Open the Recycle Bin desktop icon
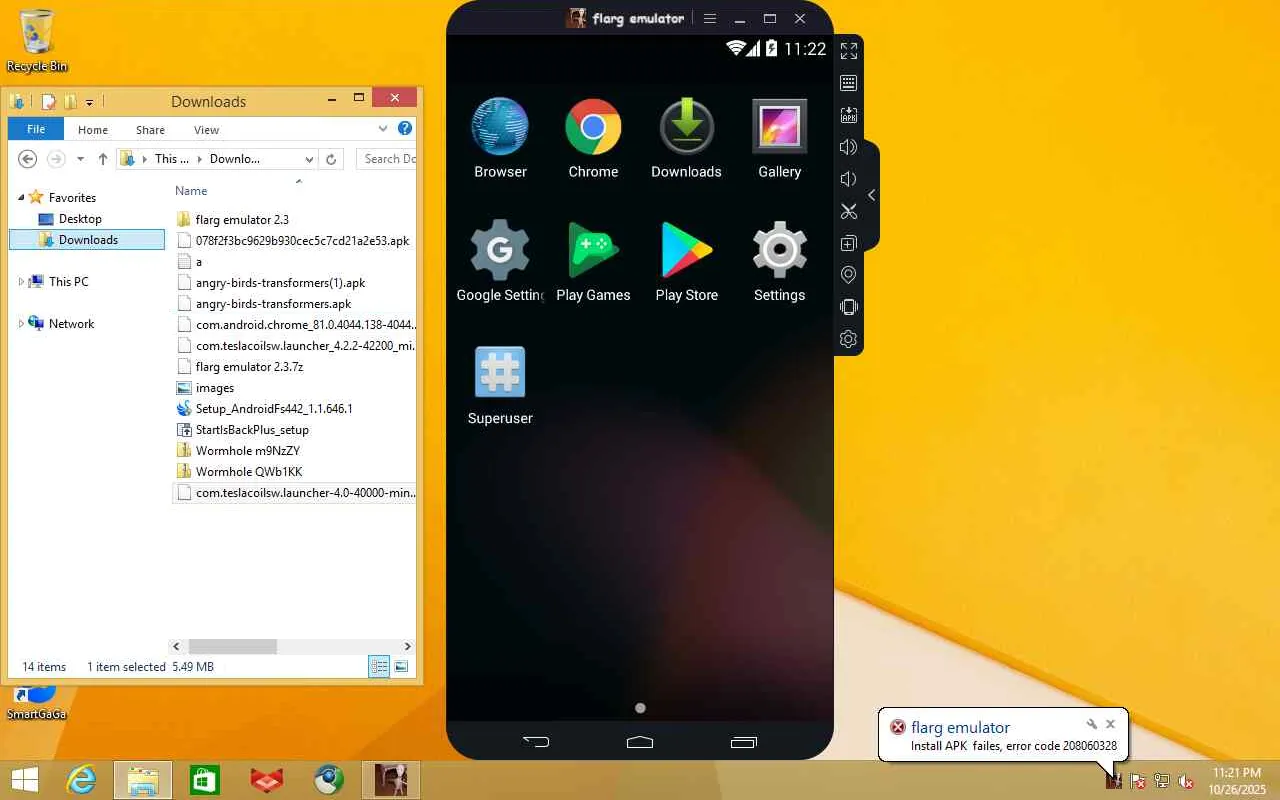Image resolution: width=1280 pixels, height=800 pixels. click(37, 42)
